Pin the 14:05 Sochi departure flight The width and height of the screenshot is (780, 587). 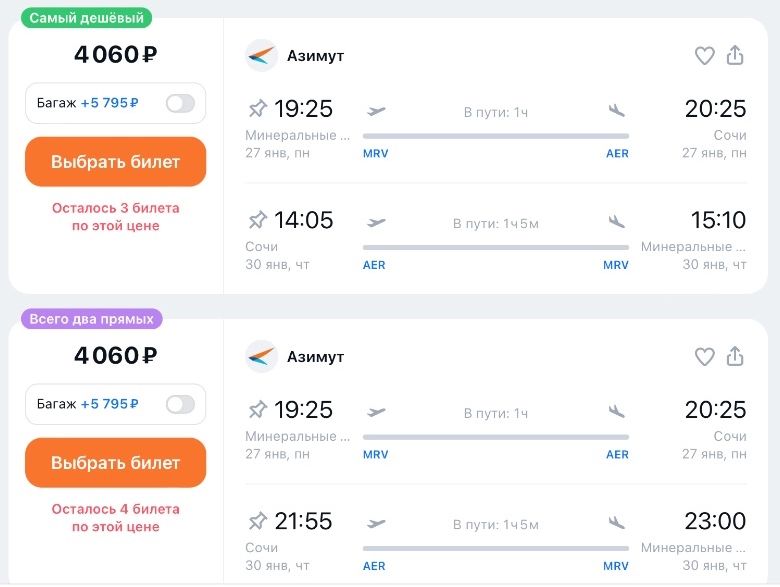coord(258,220)
